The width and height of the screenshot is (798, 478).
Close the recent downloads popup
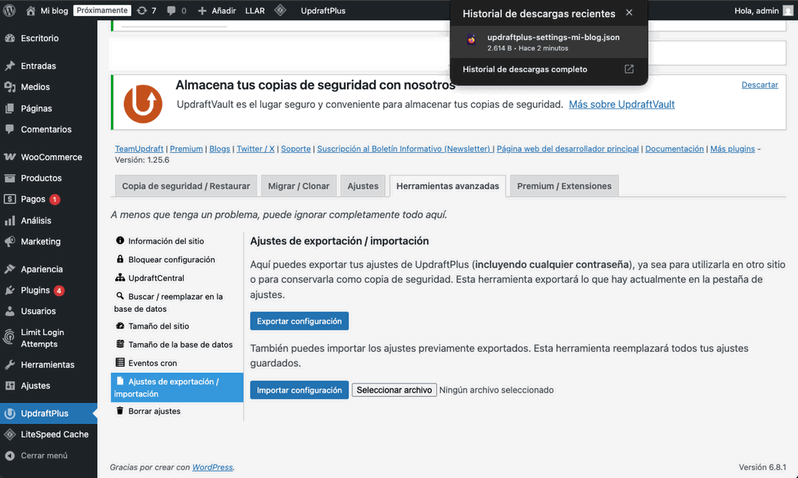tap(629, 13)
